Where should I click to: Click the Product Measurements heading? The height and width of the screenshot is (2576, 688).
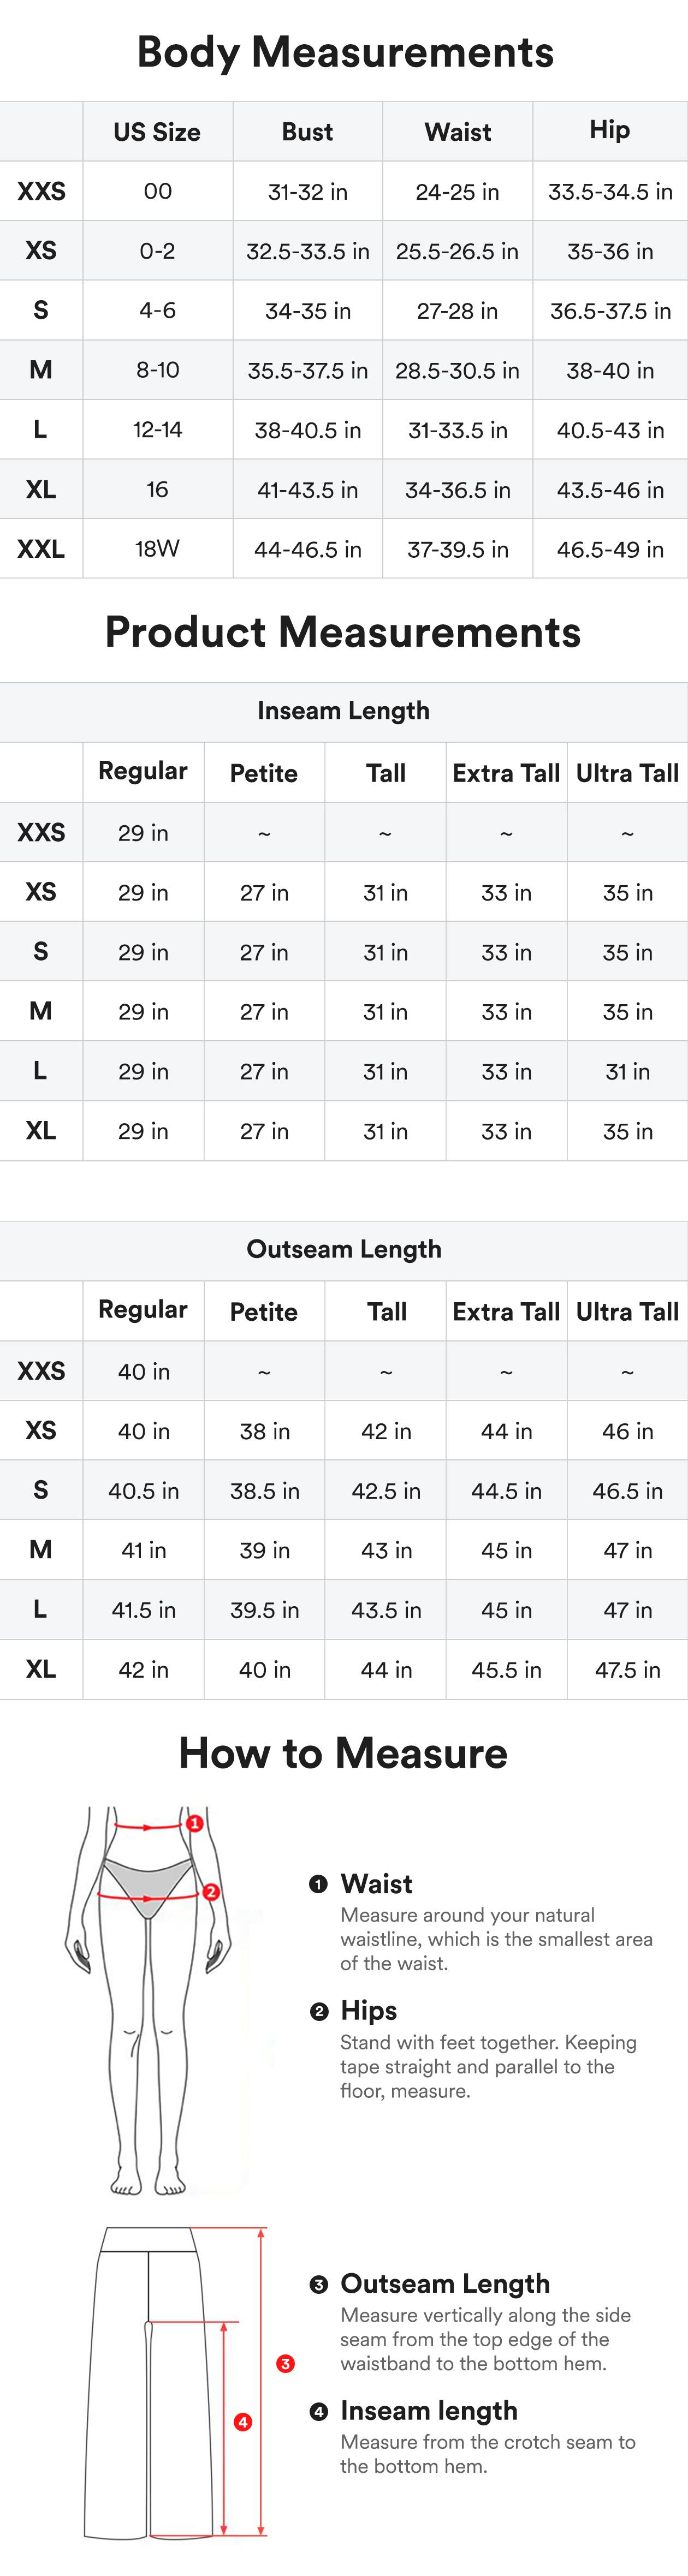coord(343,632)
